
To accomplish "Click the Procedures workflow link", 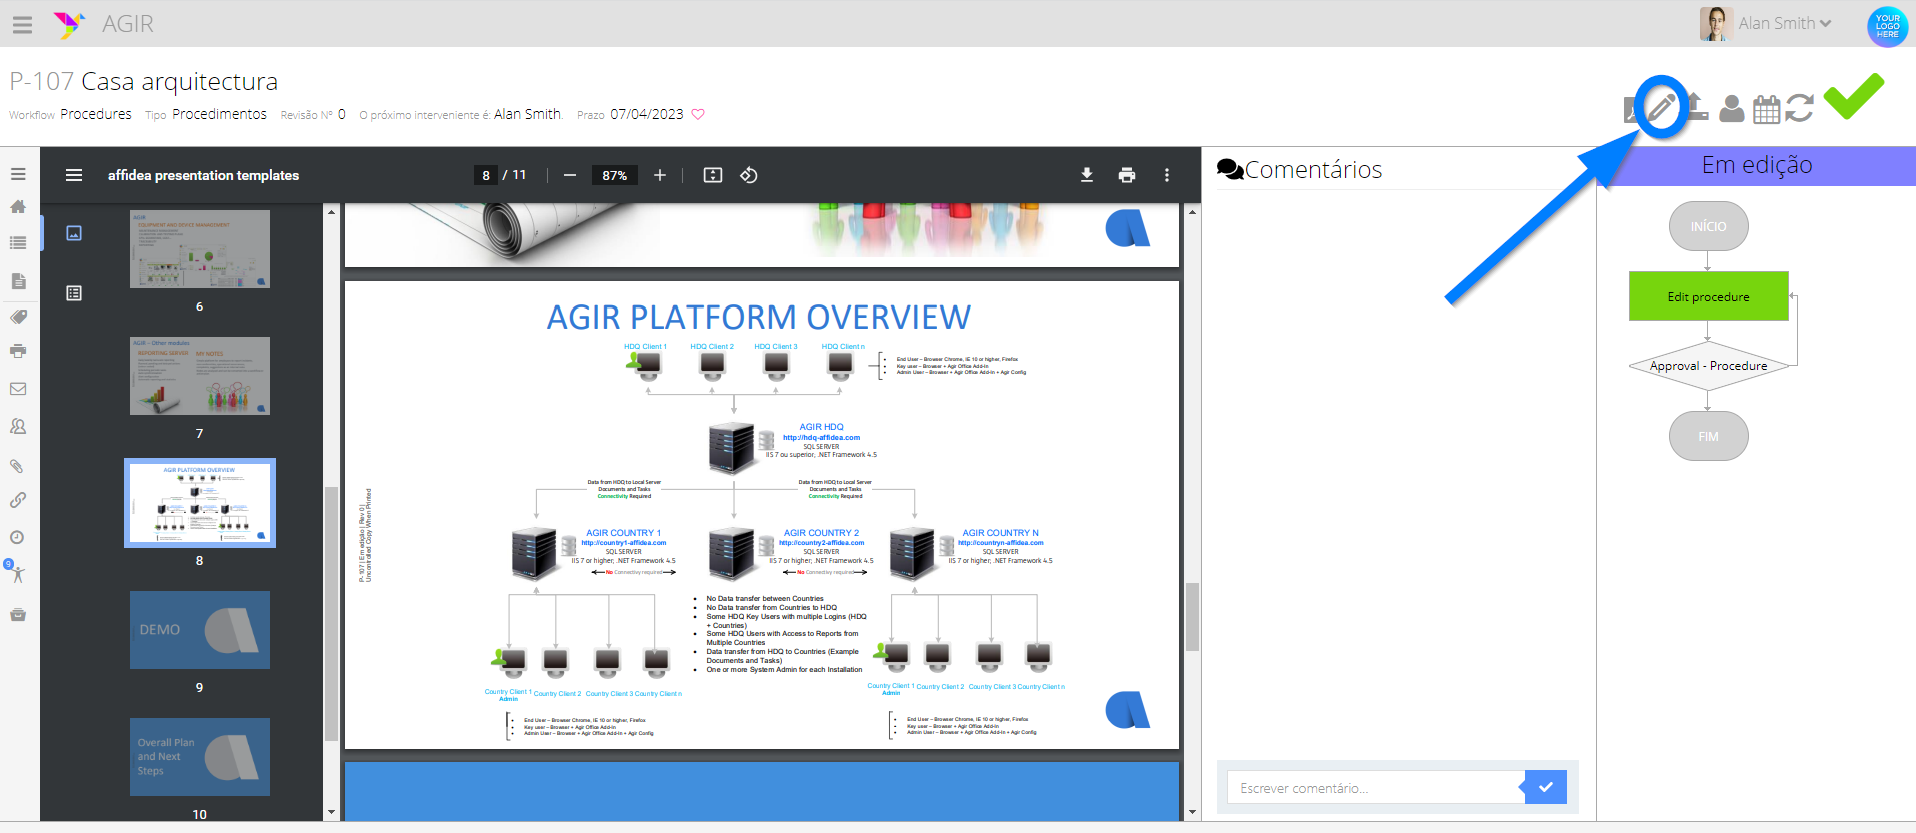I will point(96,114).
